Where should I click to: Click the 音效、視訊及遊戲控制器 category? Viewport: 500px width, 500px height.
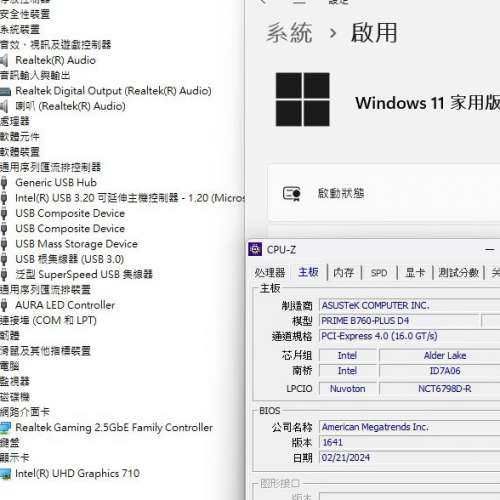pos(56,45)
